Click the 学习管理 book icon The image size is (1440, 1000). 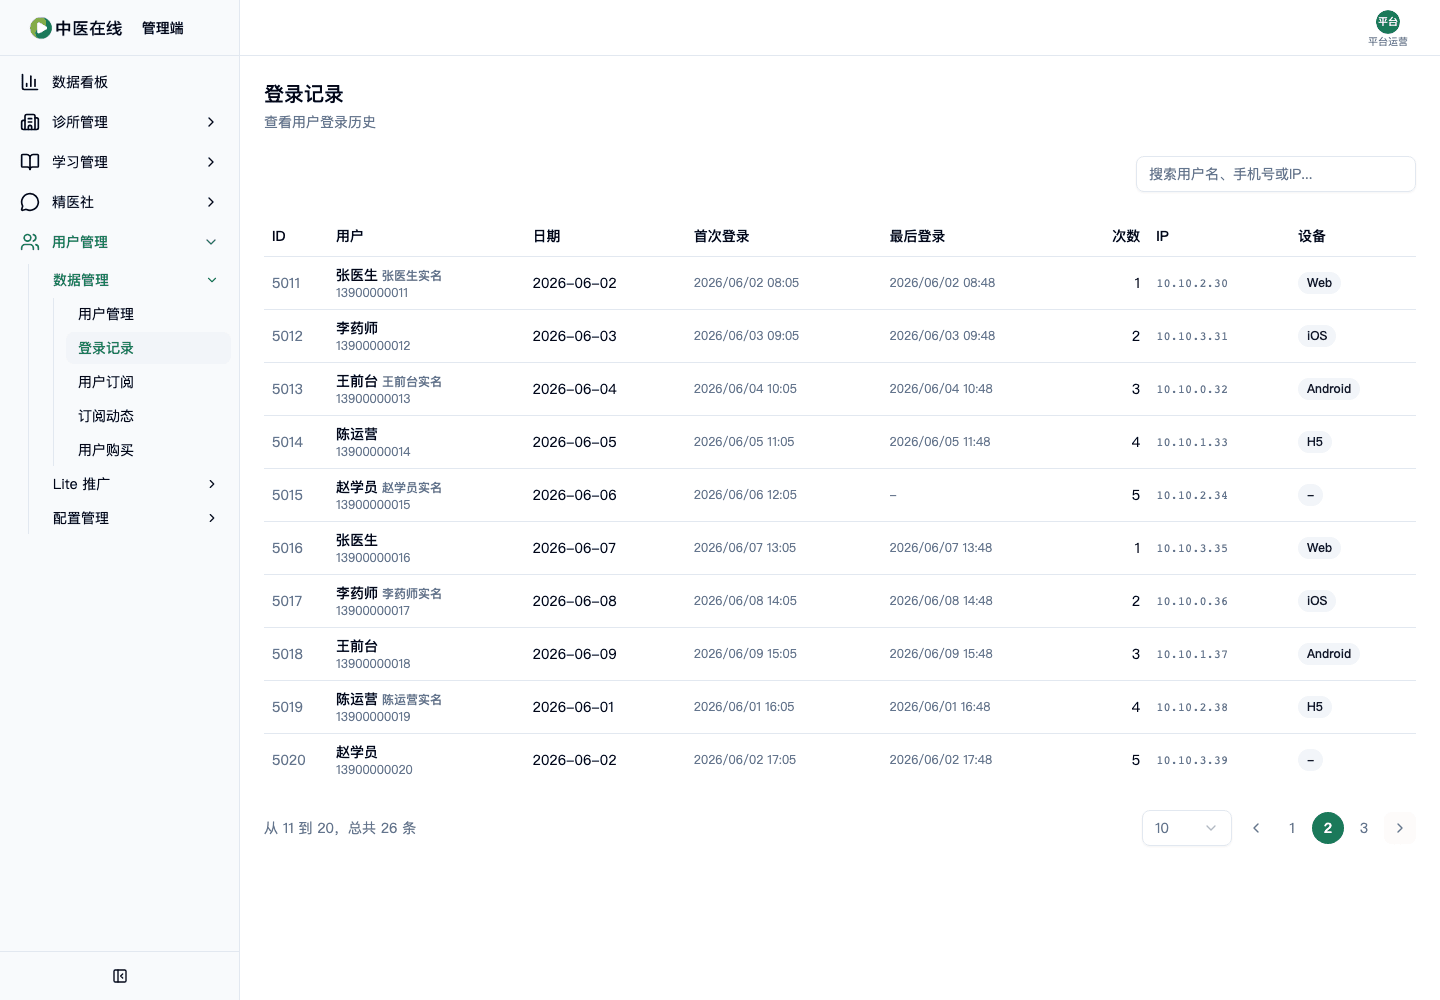30,162
